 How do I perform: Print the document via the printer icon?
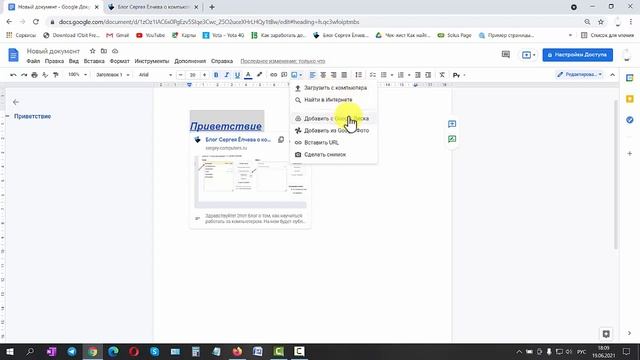click(x=34, y=75)
